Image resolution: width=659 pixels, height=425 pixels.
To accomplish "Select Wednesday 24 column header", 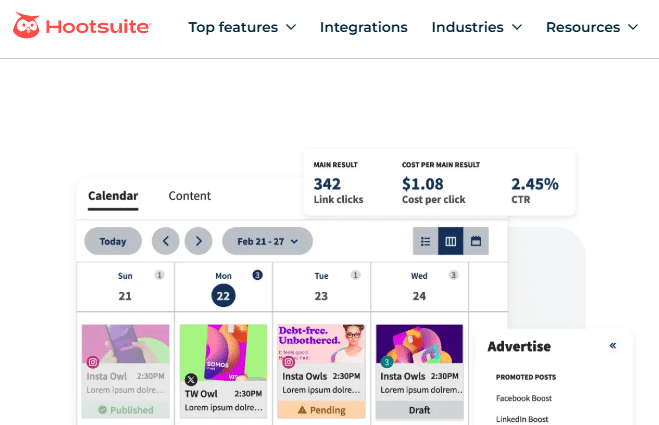I will (x=419, y=287).
